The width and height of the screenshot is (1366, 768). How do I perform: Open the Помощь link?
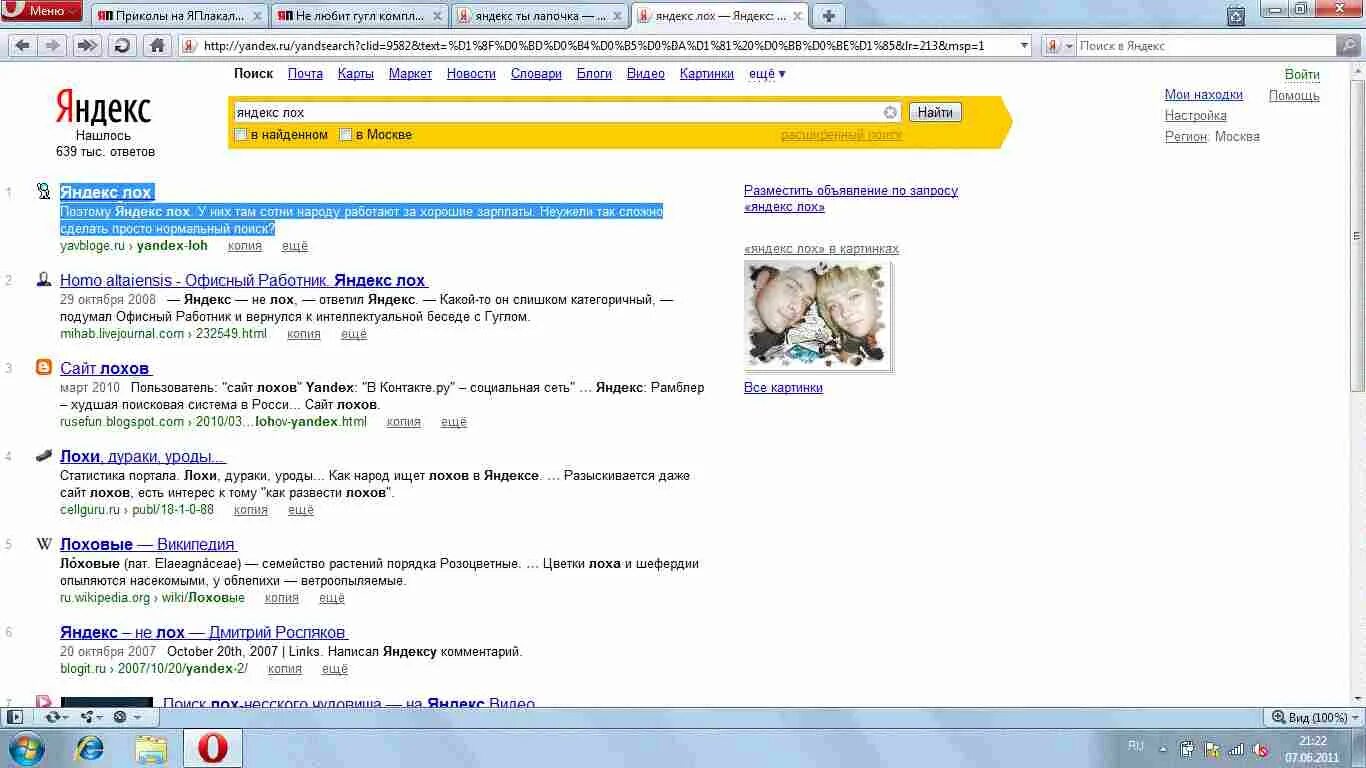click(1294, 96)
